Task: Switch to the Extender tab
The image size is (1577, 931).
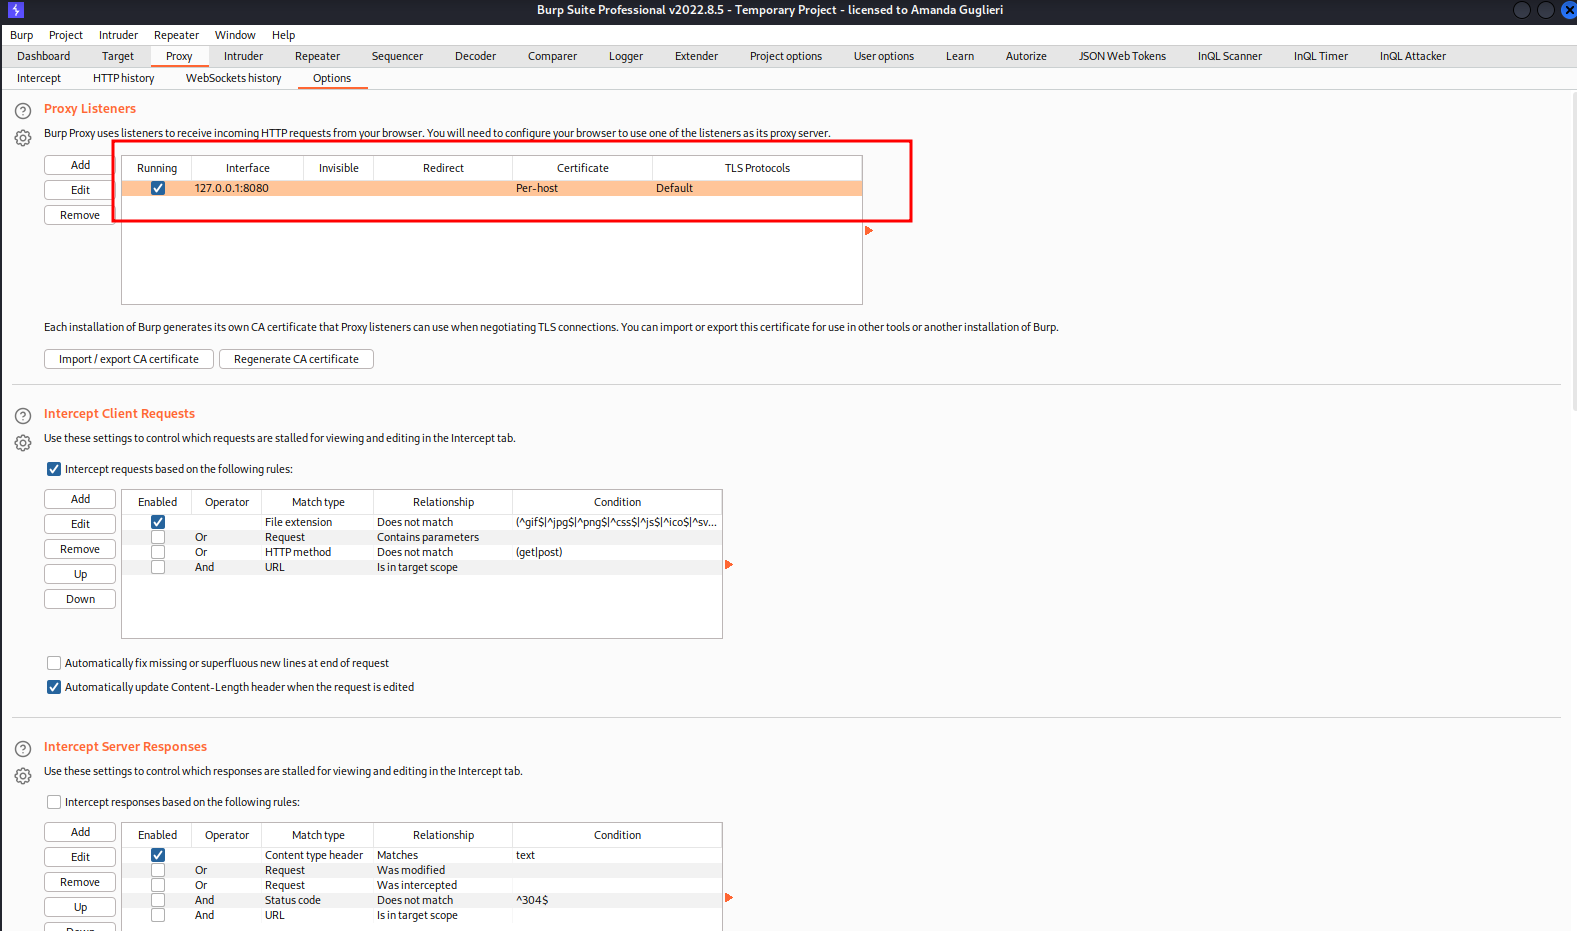Action: pos(696,56)
